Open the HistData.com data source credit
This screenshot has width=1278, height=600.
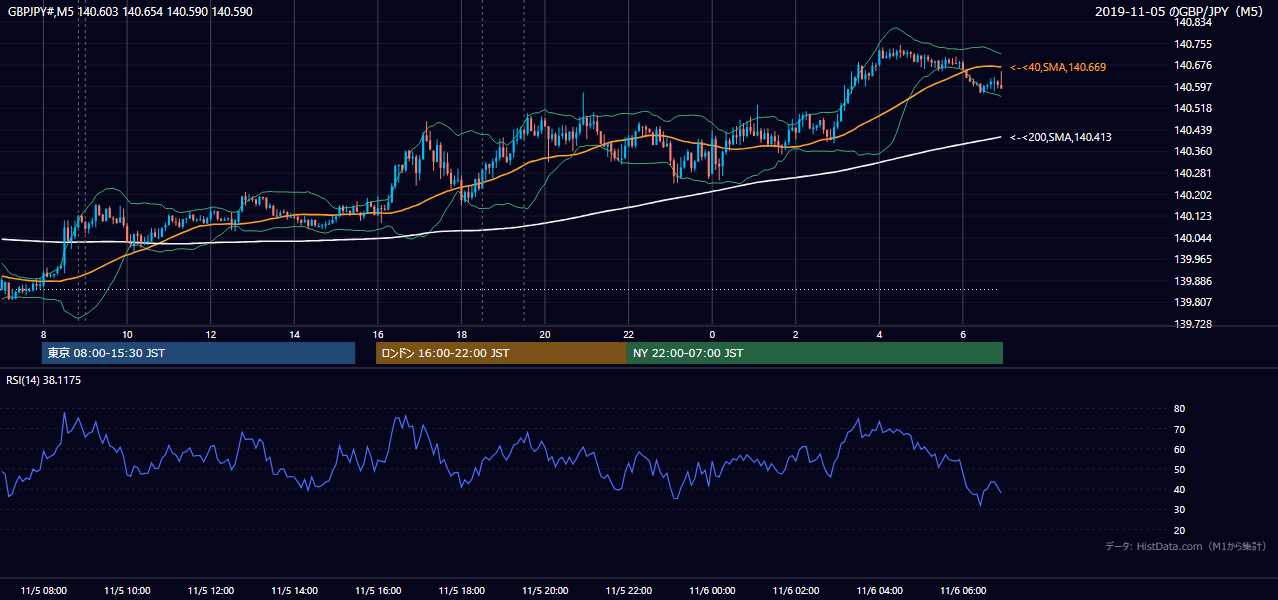click(1186, 546)
